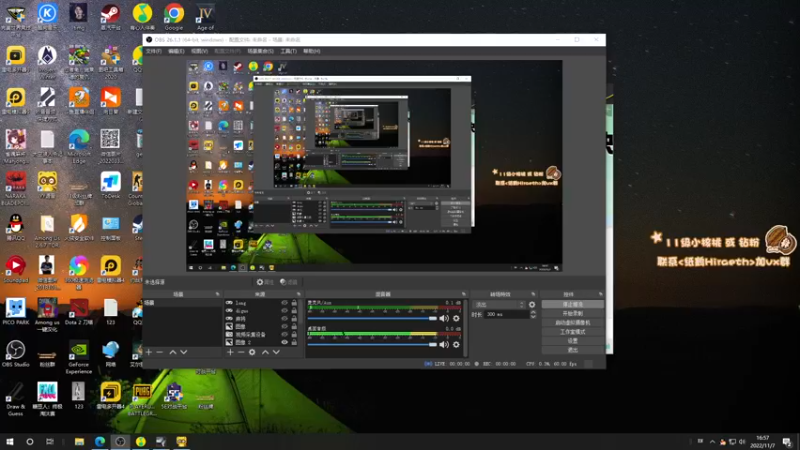The image size is (800, 450).
Task: Mute the Desktop Audio speaker icon
Action: [x=444, y=344]
